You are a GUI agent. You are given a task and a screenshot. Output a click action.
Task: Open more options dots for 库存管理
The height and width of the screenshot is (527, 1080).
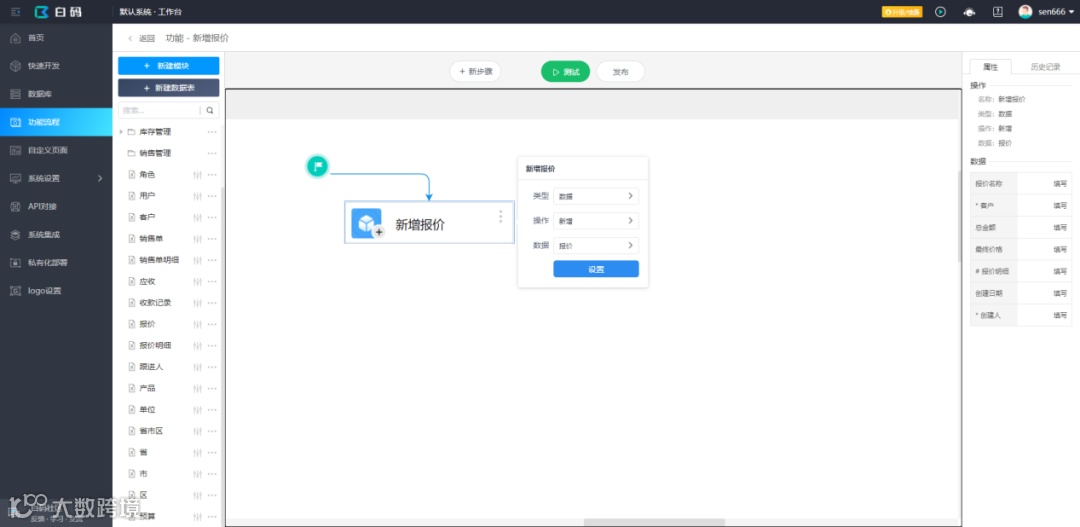tap(212, 132)
